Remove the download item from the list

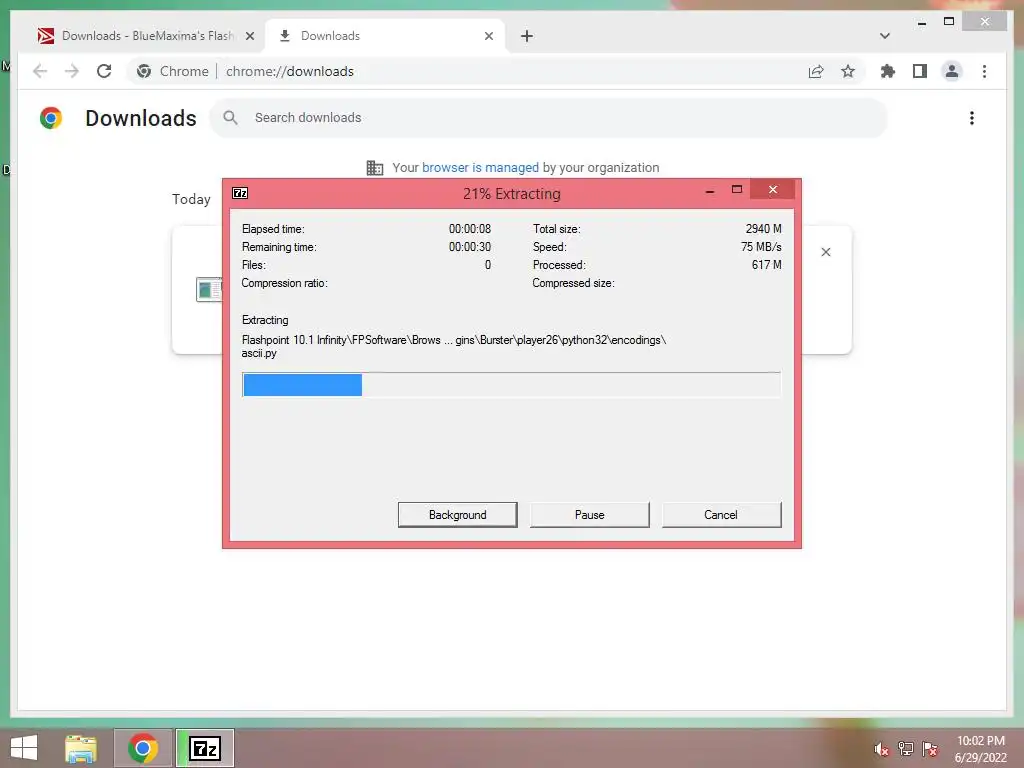click(825, 252)
